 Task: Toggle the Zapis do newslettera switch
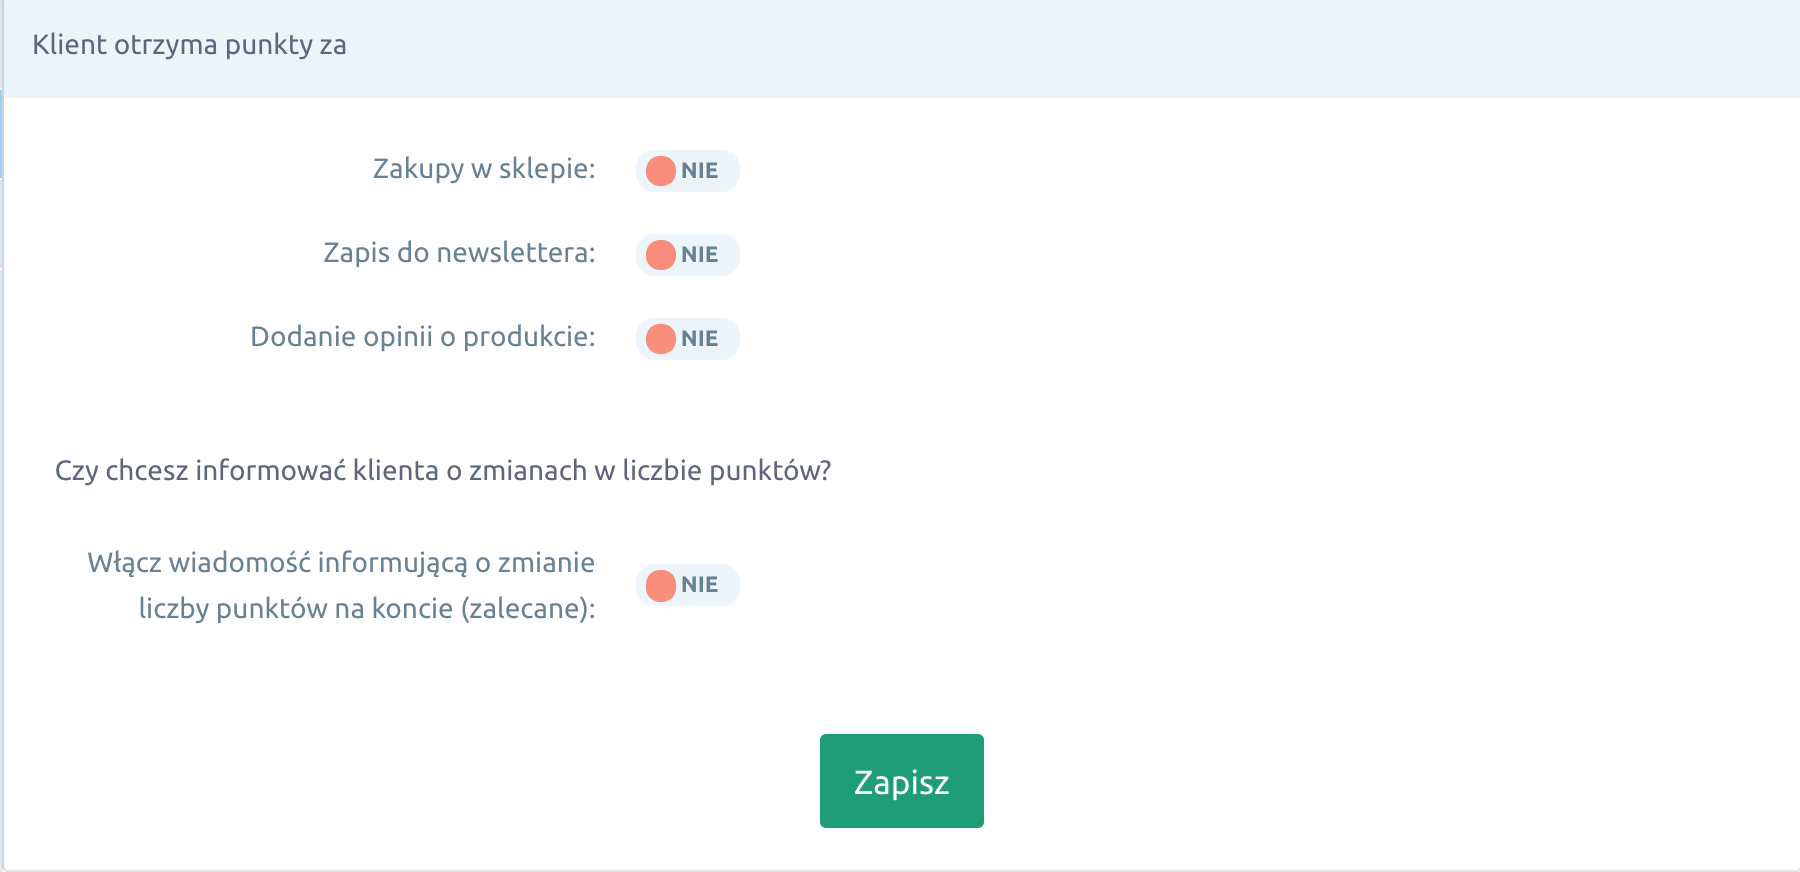point(688,255)
